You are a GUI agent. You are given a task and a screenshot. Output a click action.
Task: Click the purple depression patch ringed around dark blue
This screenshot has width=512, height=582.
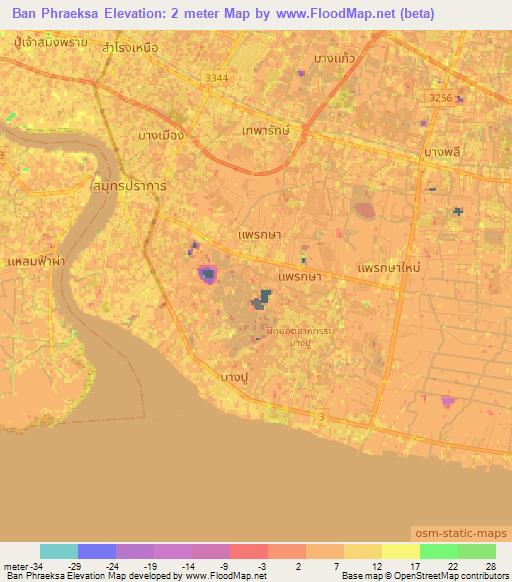[x=207, y=275]
